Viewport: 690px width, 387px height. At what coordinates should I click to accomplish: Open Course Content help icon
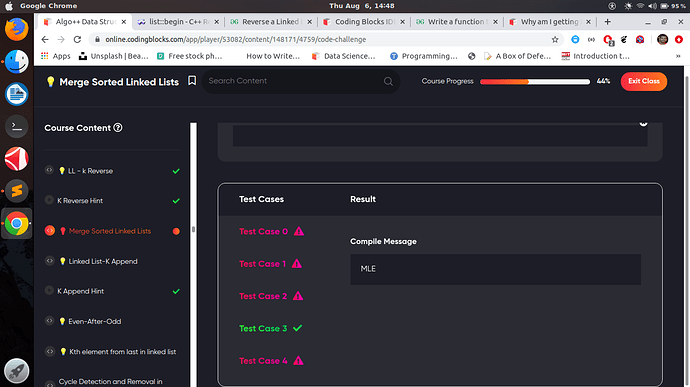pos(118,128)
